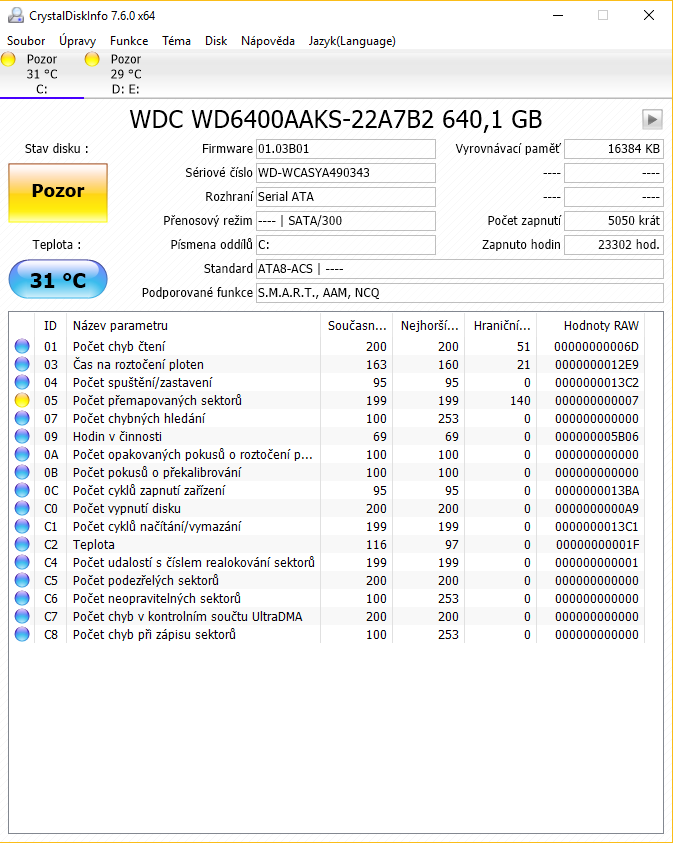Image resolution: width=673 pixels, height=843 pixels.
Task: Click the Zapnuto hodin field 23302 hod.
Action: pos(614,245)
